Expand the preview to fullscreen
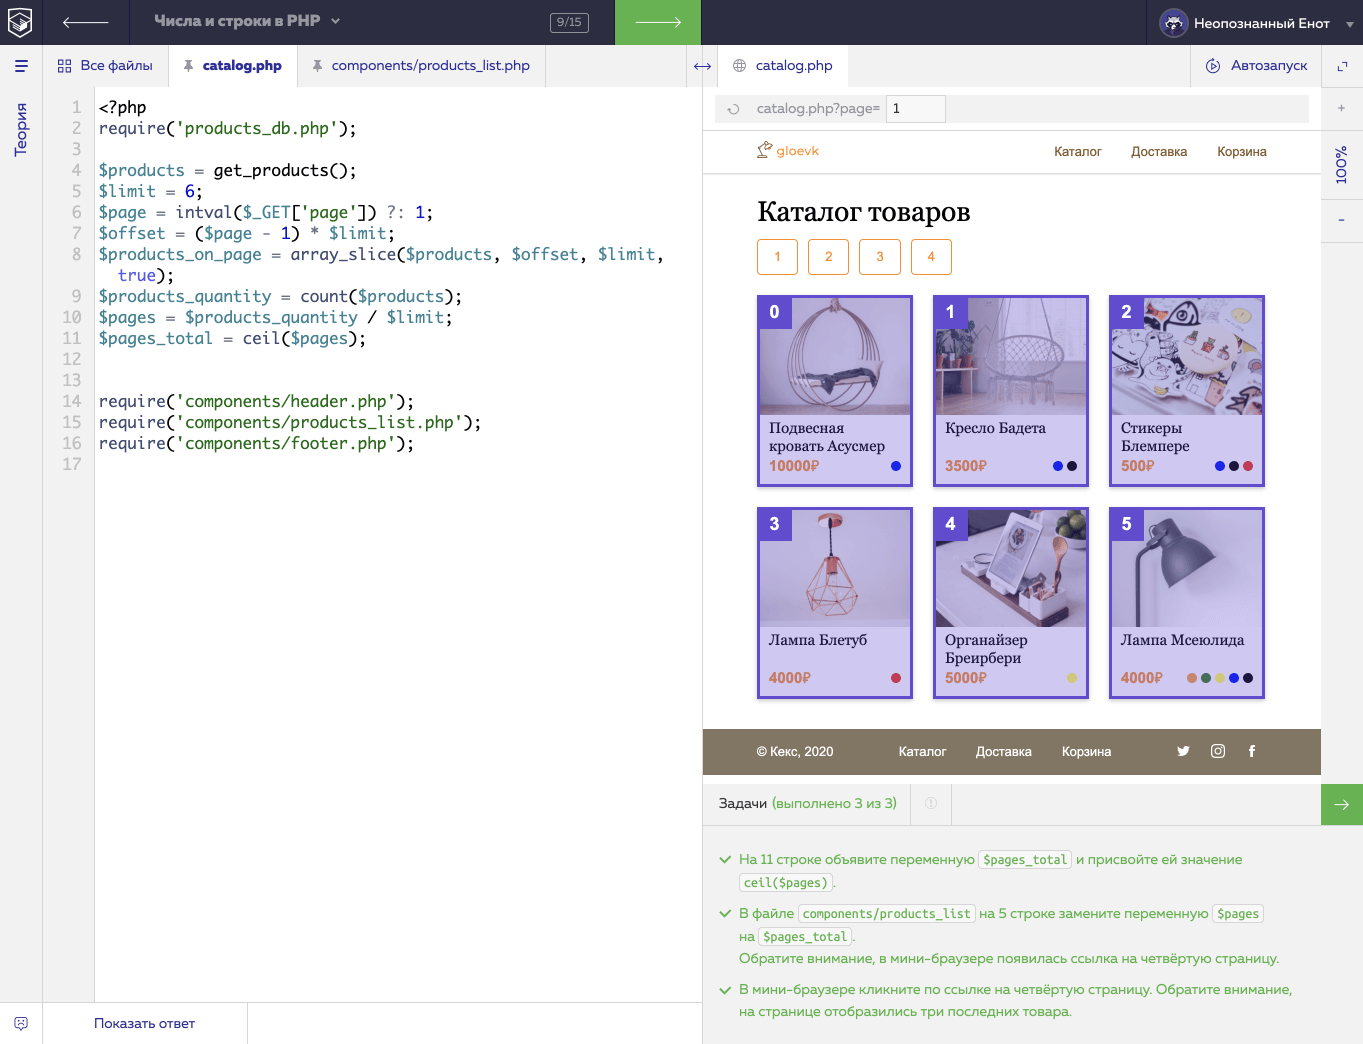Image resolution: width=1363 pixels, height=1044 pixels. (1342, 66)
